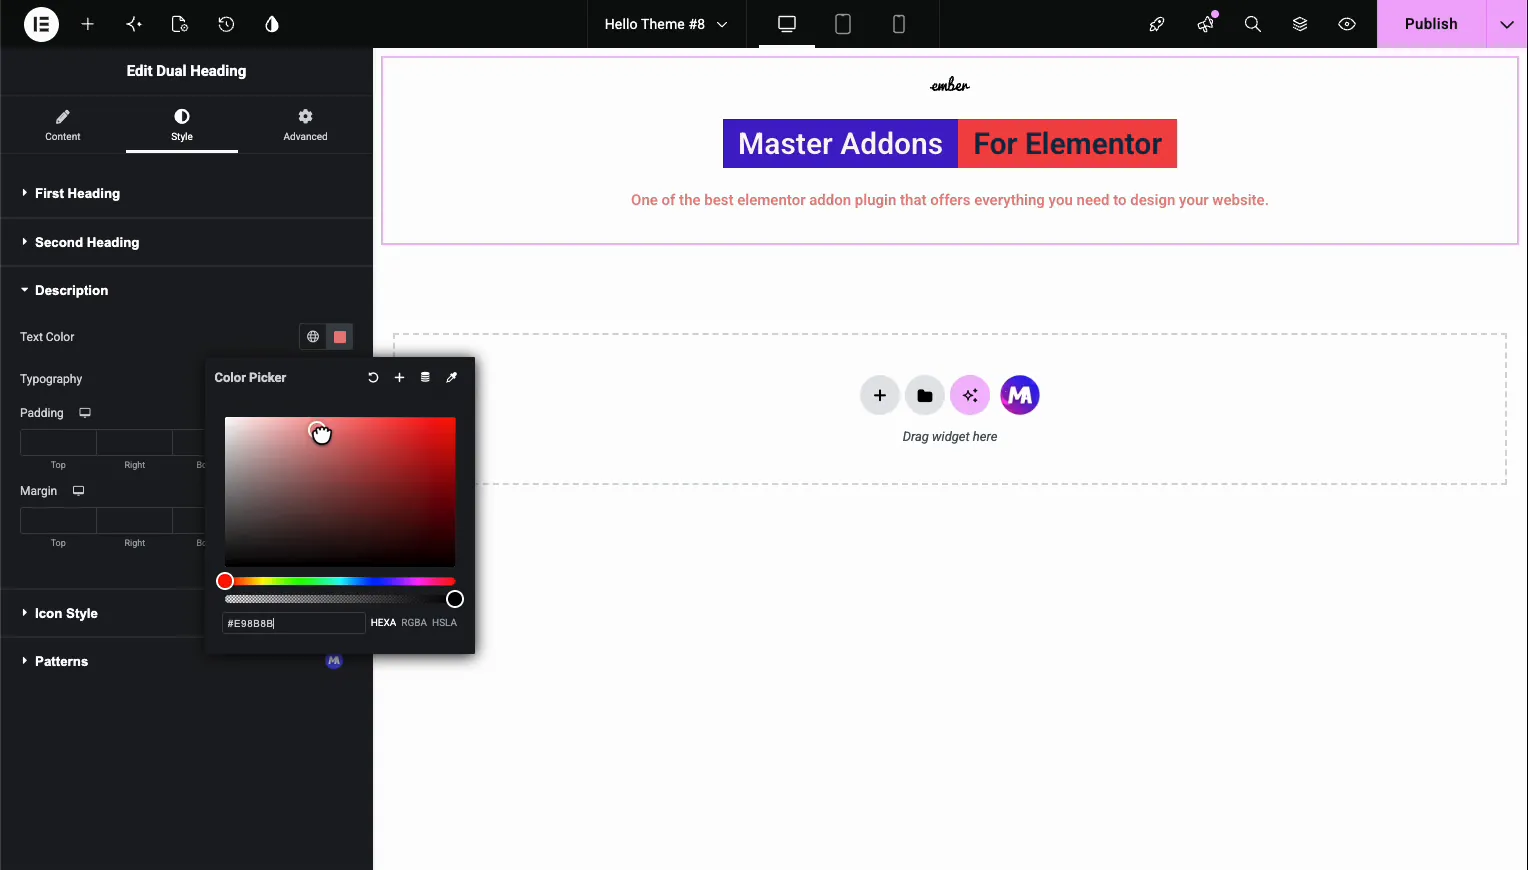Toggle Margin responsive device icon

(x=78, y=491)
